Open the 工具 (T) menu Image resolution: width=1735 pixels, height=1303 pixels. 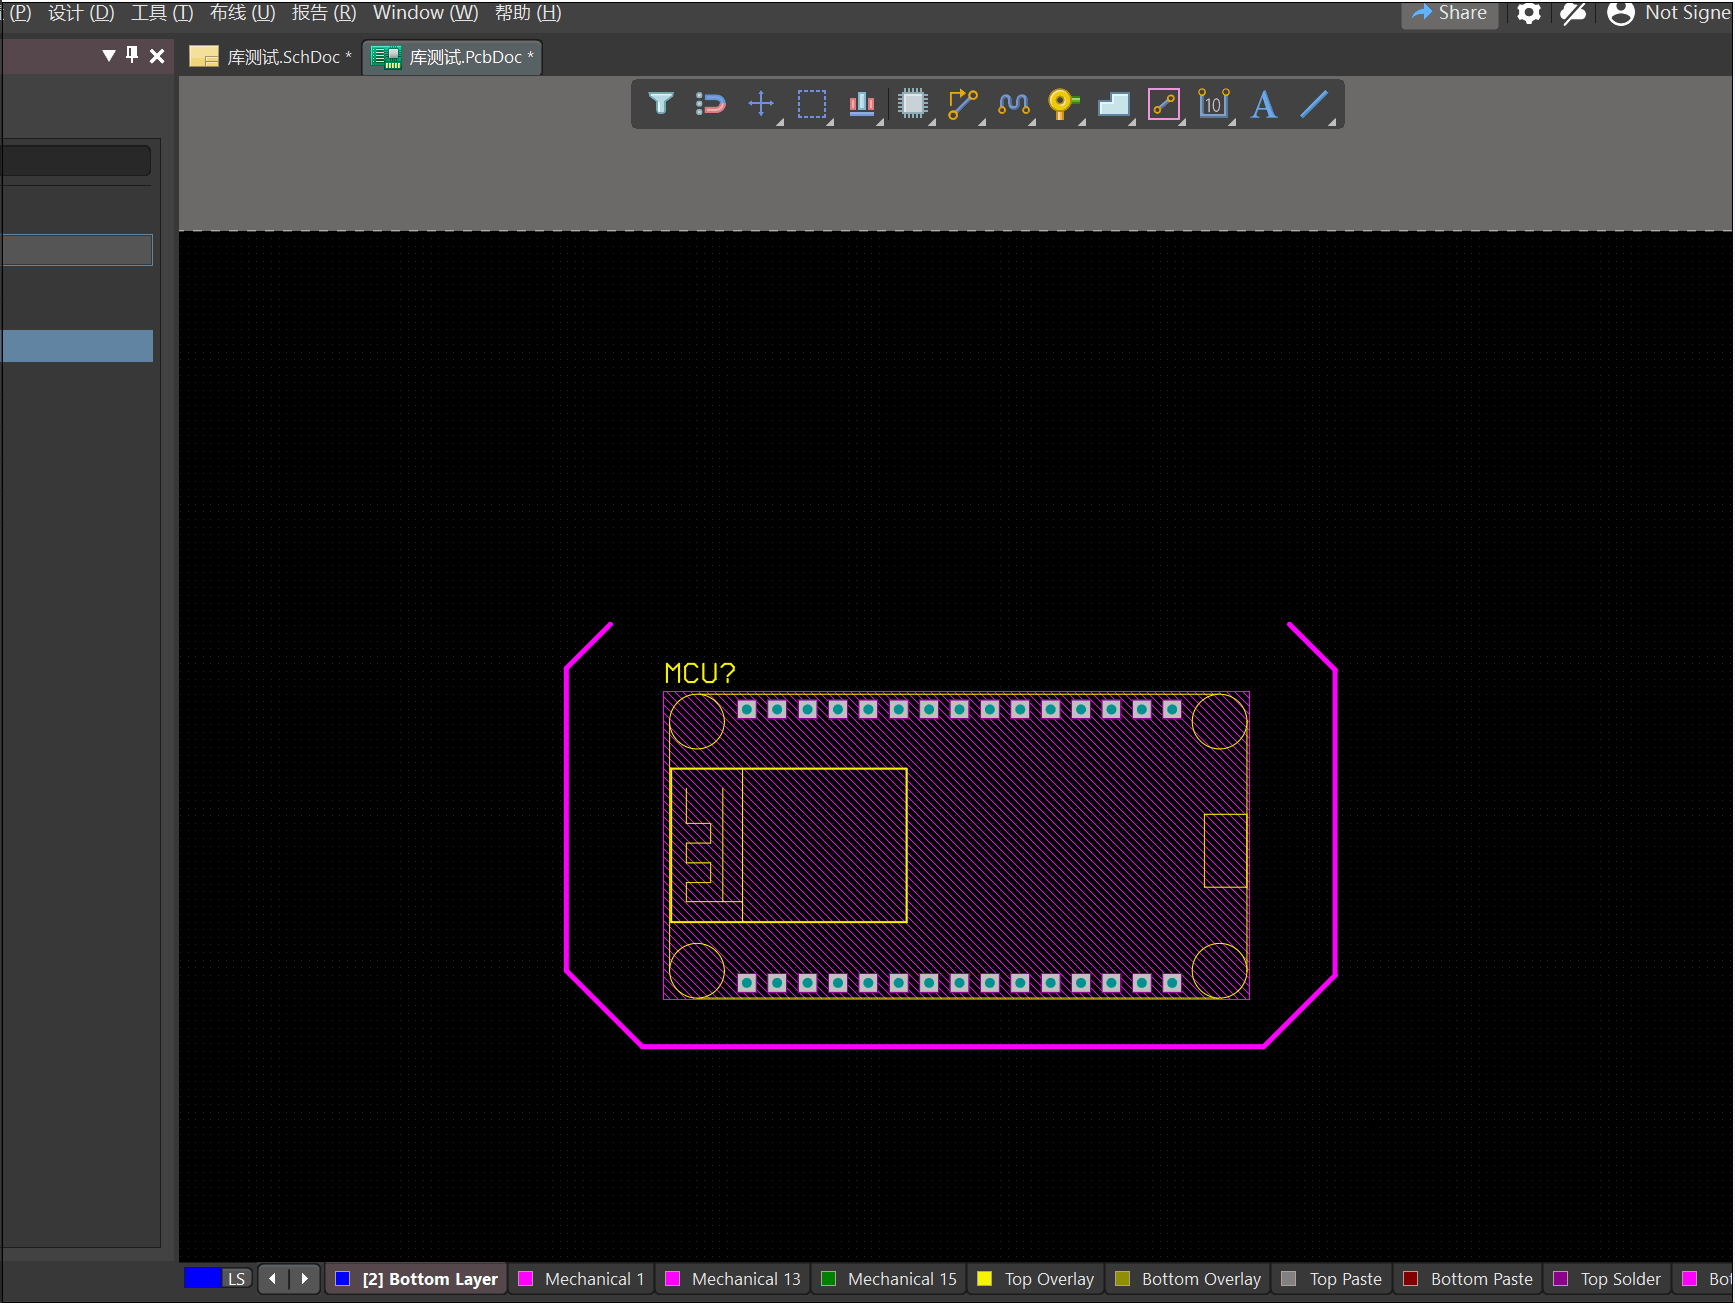(x=162, y=13)
